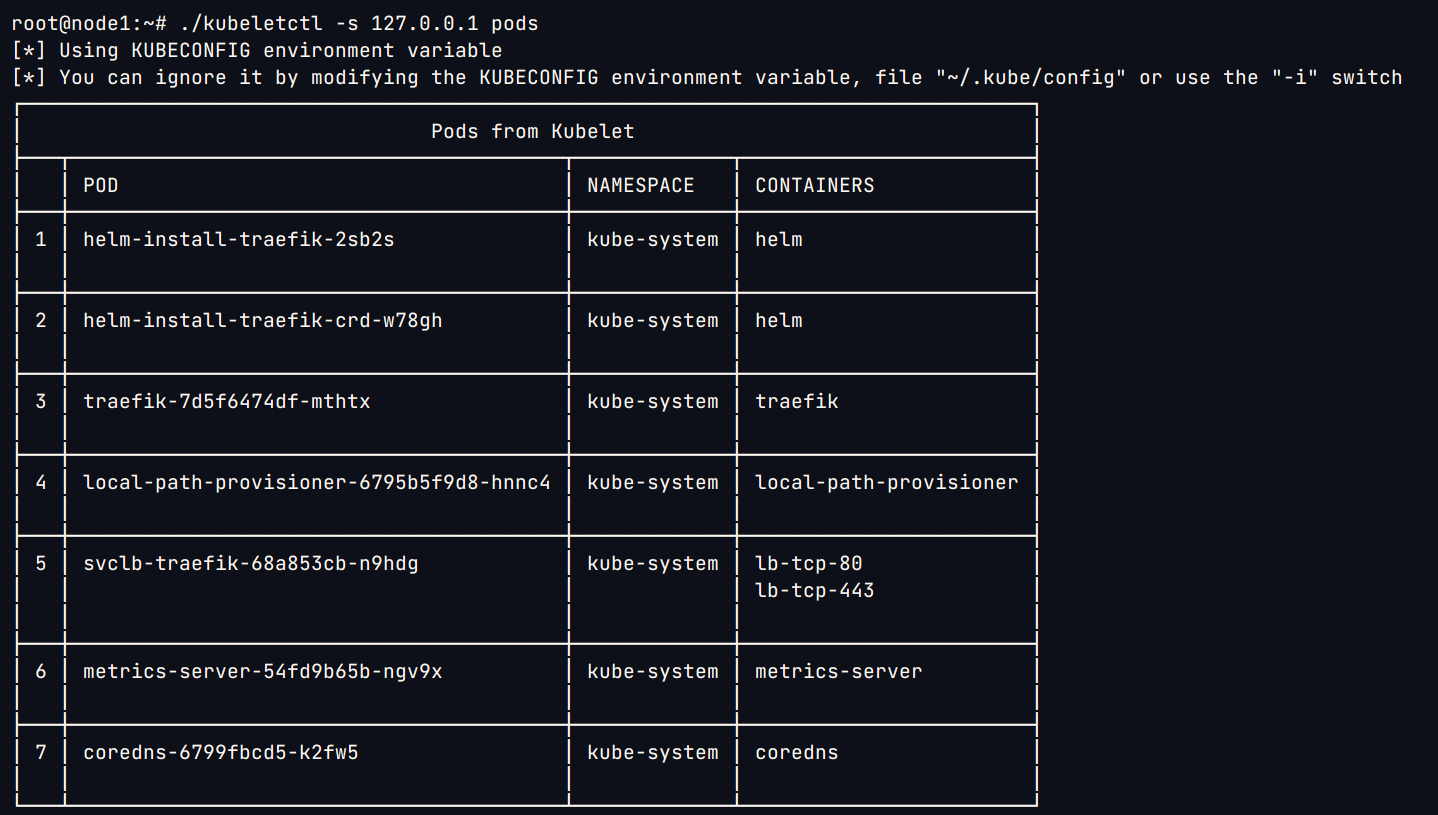Click the "Using KUBECONFIG environment variable" line
The width and height of the screenshot is (1438, 815).
(280, 50)
